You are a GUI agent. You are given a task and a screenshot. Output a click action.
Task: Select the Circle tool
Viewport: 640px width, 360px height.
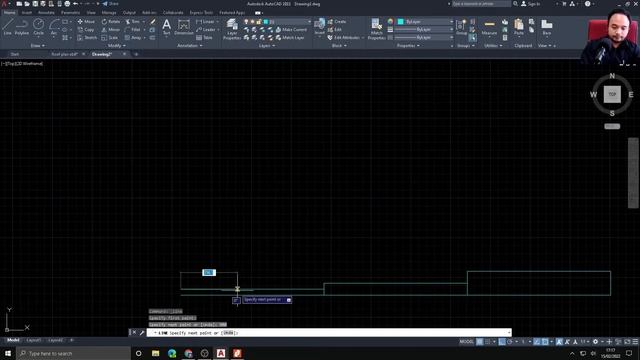tap(38, 27)
